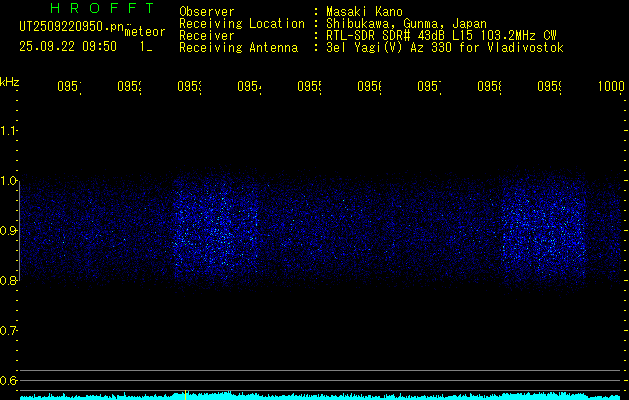Click the 1000 time axis marker

[611, 87]
